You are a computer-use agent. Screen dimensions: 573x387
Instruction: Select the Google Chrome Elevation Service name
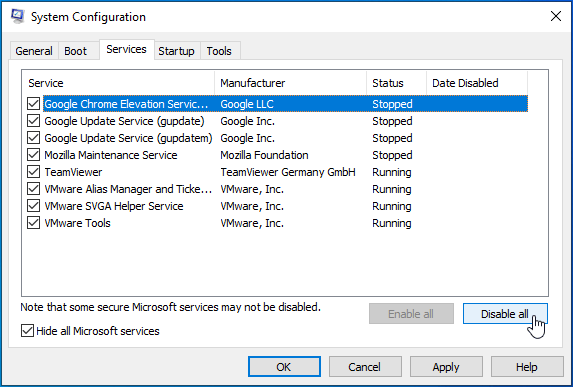pos(126,104)
